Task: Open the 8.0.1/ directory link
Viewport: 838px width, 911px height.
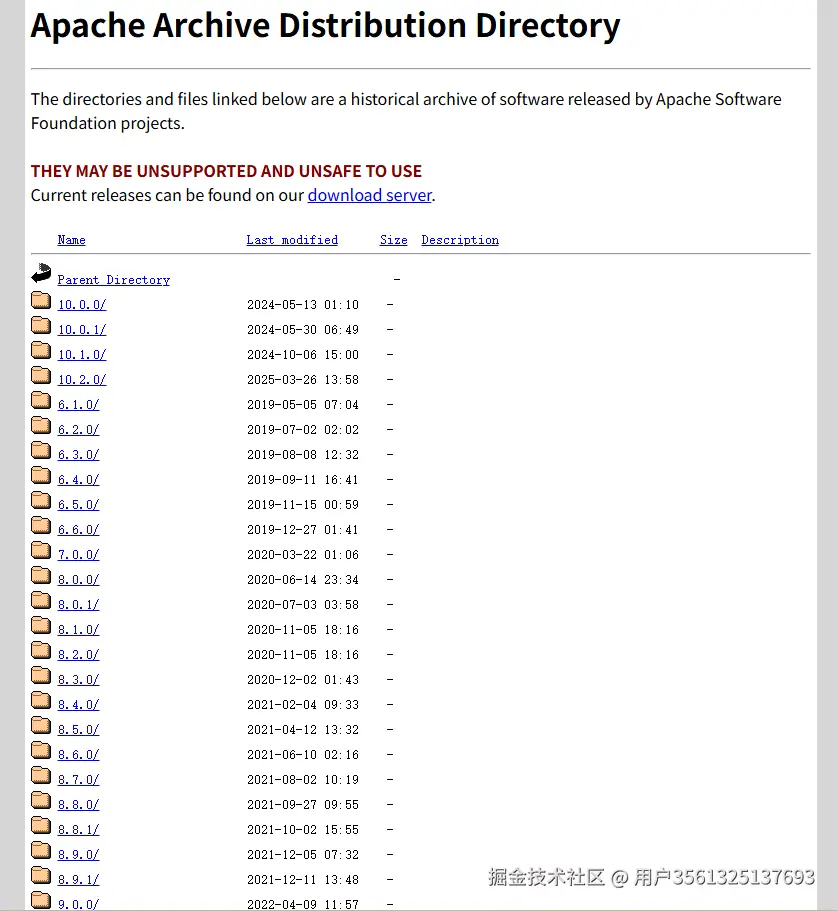Action: pyautogui.click(x=78, y=604)
